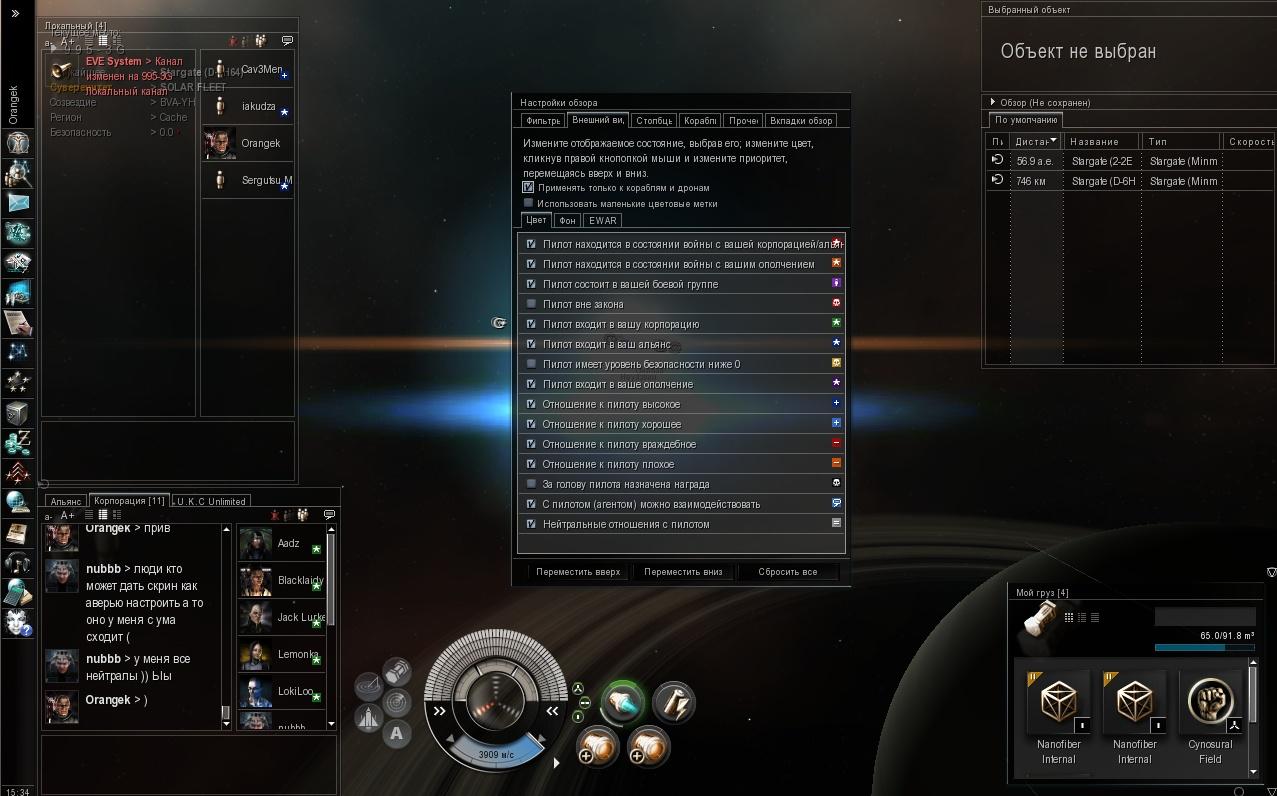Set speed on the 3909 м/с gauge
The image size is (1277, 796).
click(495, 753)
